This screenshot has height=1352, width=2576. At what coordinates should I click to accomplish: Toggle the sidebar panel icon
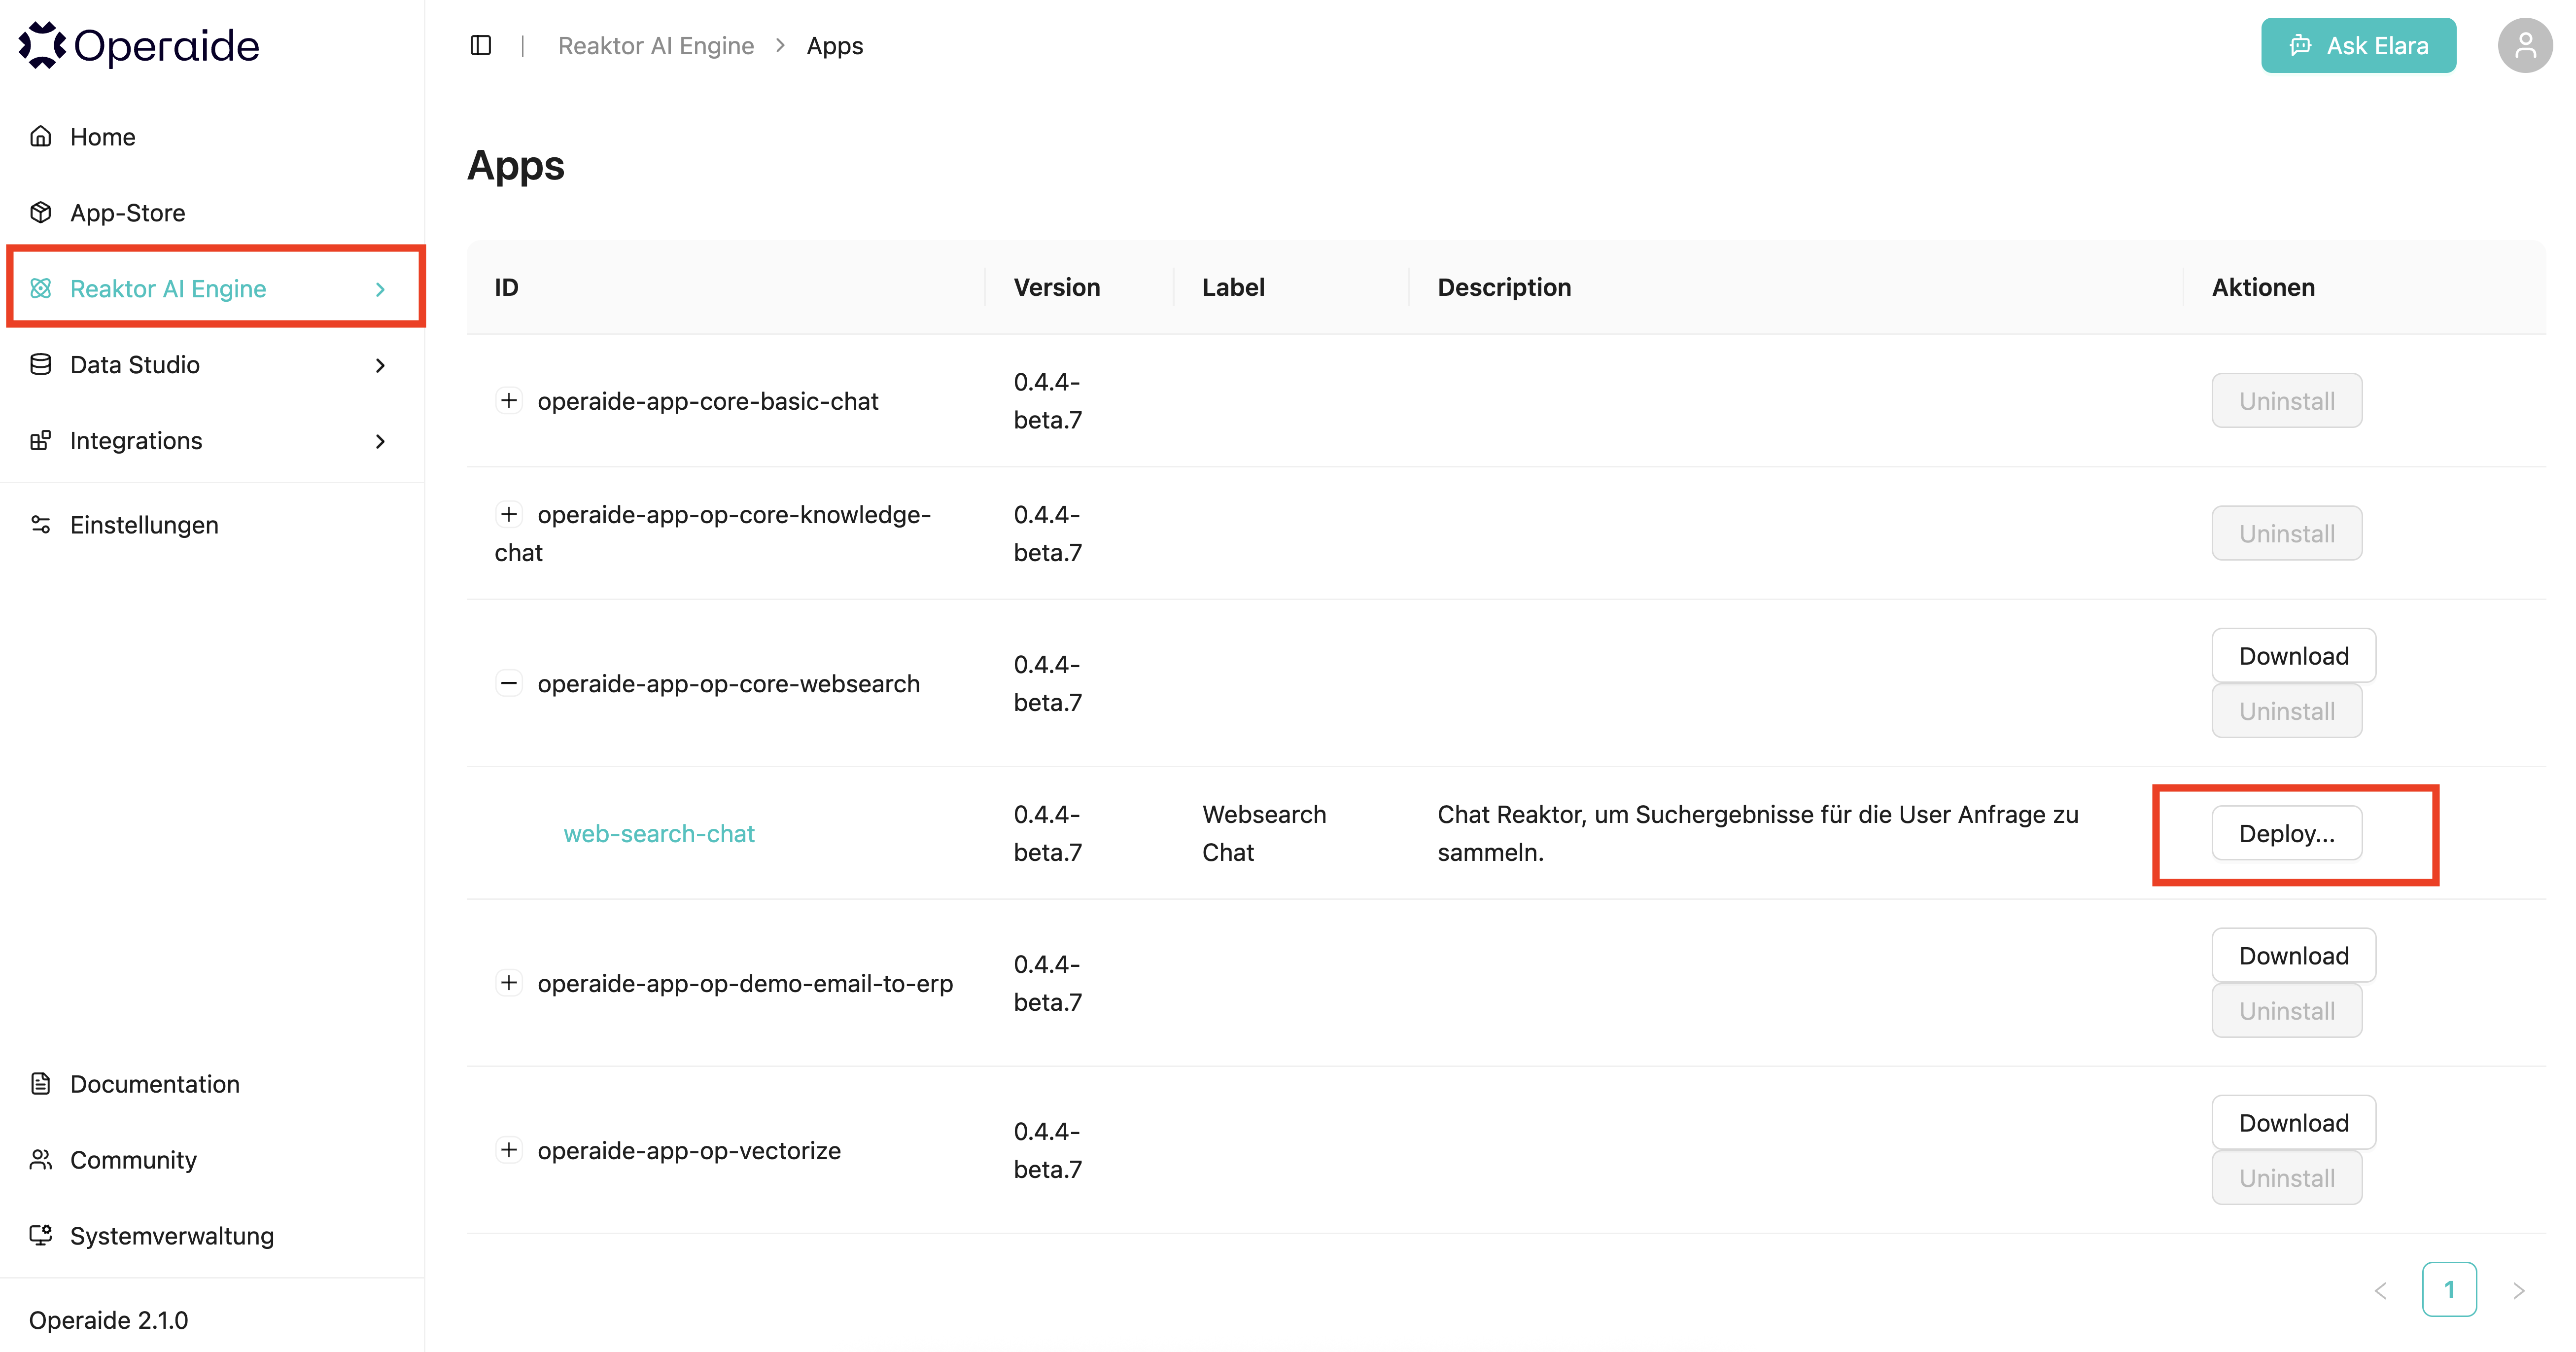coord(481,45)
